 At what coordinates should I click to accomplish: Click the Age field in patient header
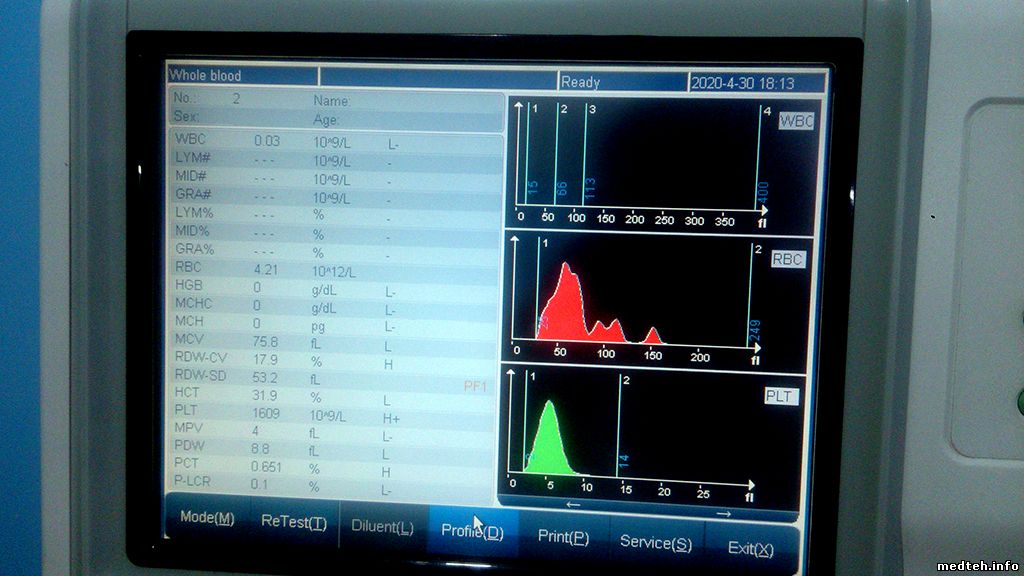pos(400,119)
